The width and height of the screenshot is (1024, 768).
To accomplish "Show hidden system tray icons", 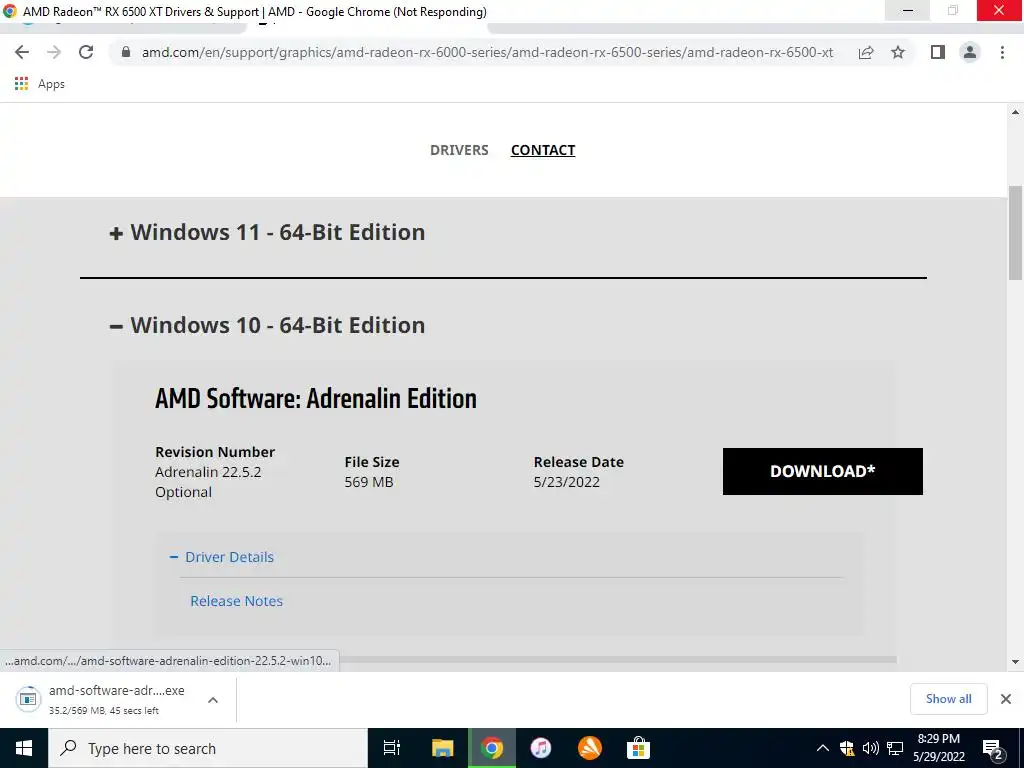I will [823, 748].
